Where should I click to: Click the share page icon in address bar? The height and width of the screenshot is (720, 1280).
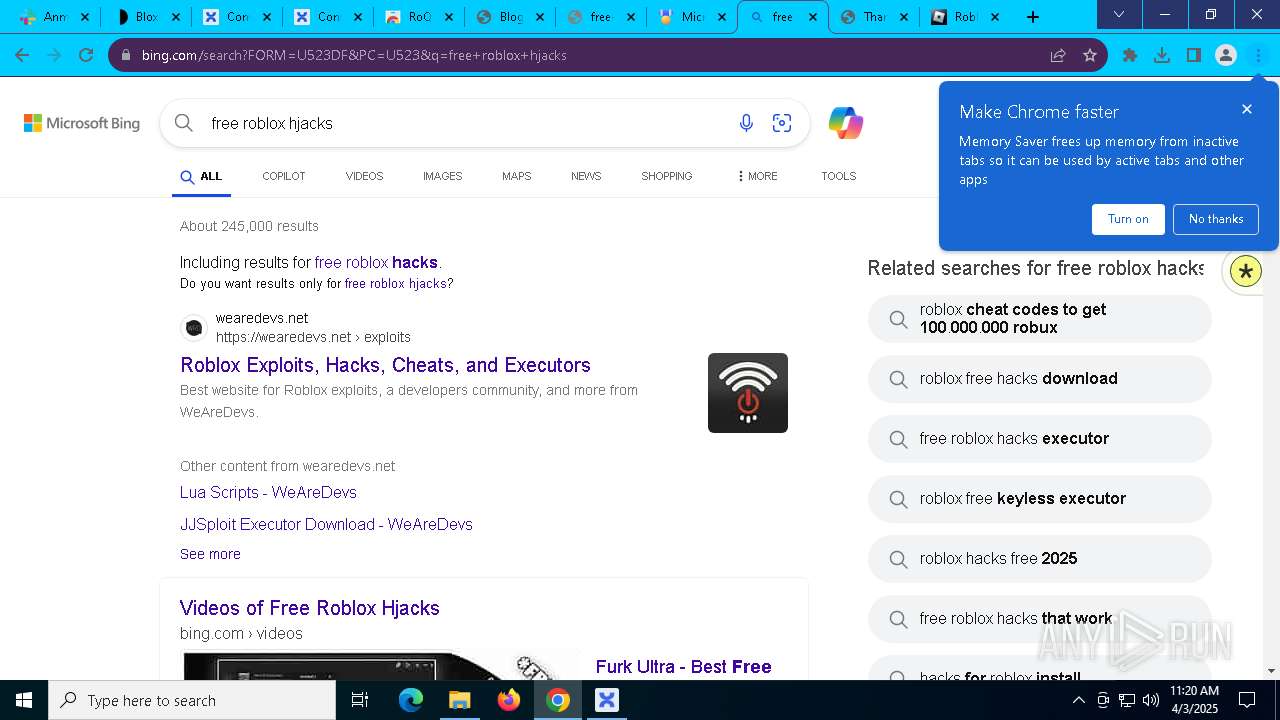1058,55
